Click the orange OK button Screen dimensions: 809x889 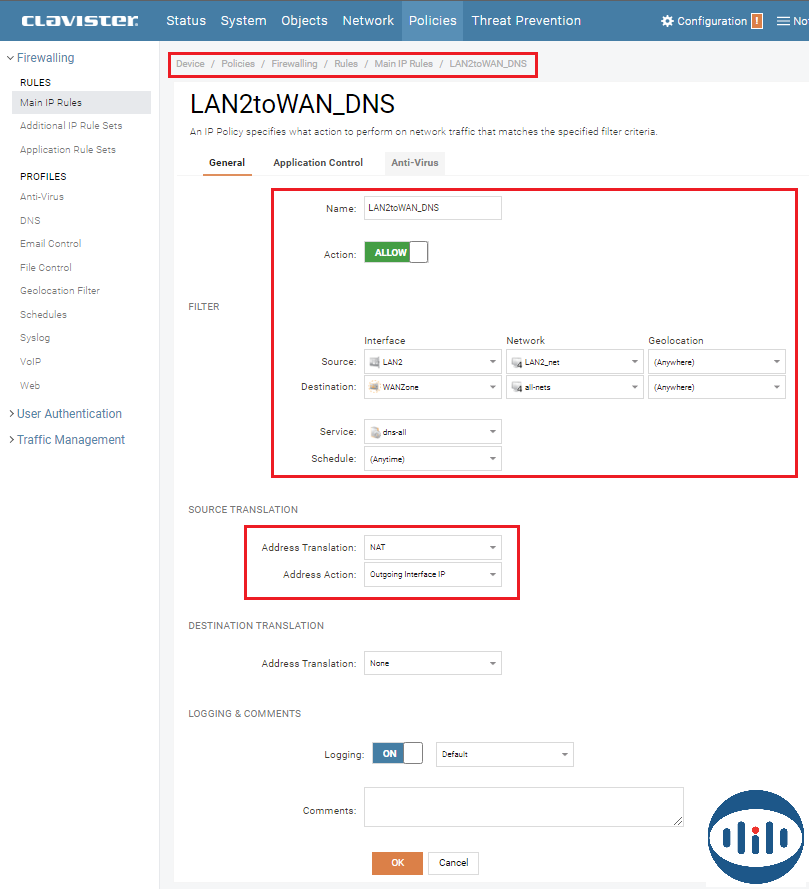(397, 863)
